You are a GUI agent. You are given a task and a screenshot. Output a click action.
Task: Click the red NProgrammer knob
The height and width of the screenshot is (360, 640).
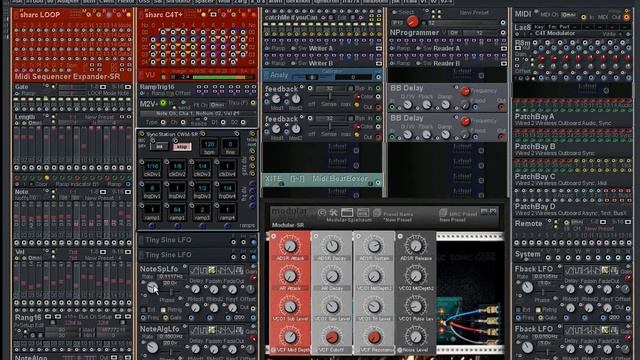(413, 21)
